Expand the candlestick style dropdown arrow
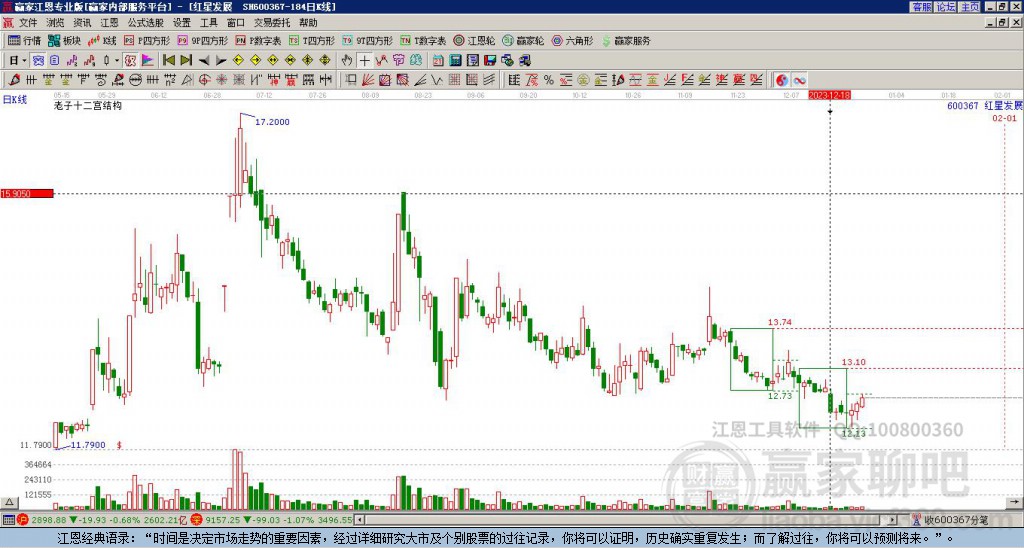 117,61
